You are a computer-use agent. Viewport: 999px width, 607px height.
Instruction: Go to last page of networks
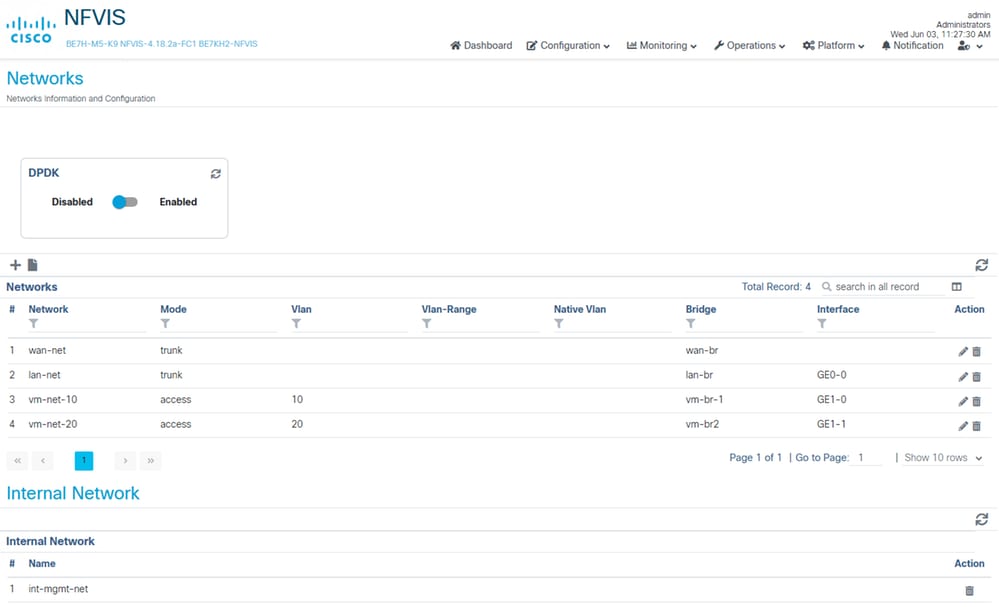(x=150, y=461)
